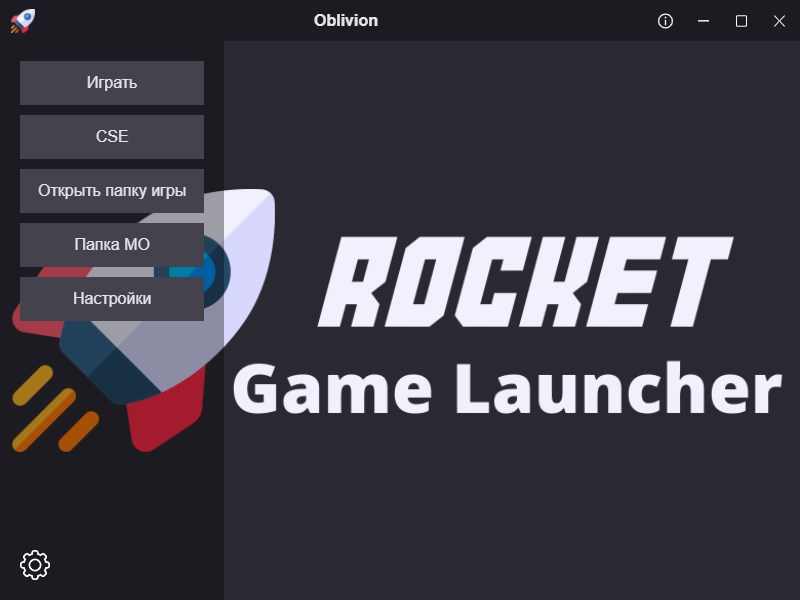
Task: Open the gear settings icon at sidebar bottom
Action: [x=35, y=565]
